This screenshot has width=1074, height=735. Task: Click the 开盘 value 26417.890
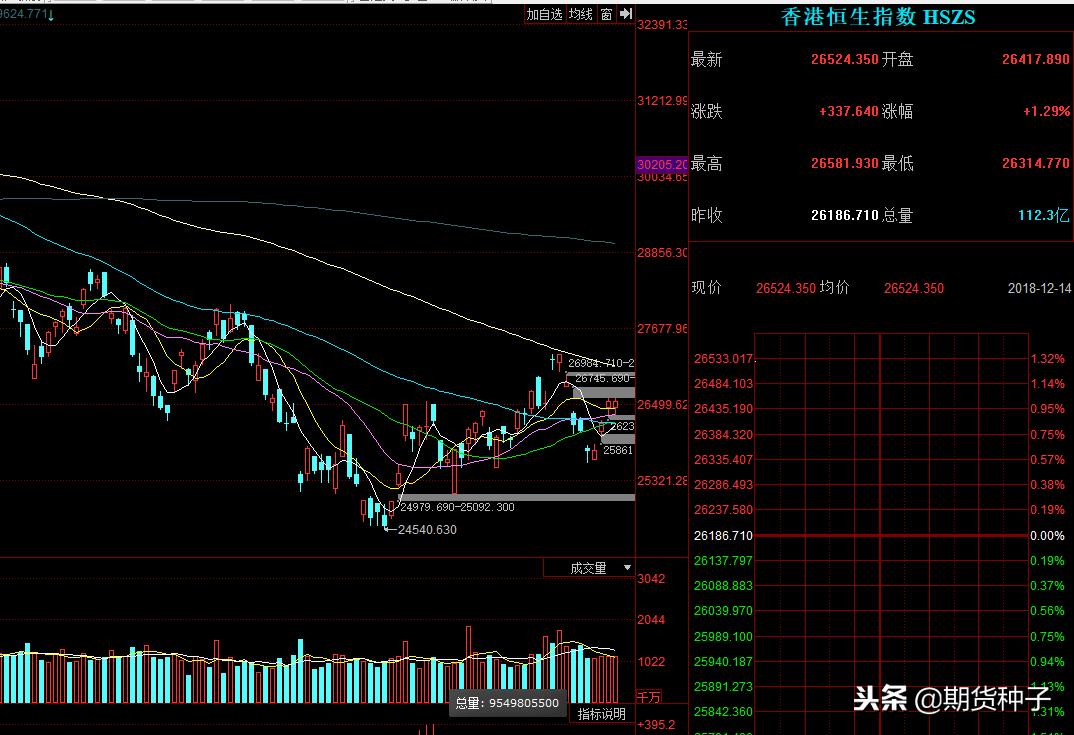tap(1036, 59)
